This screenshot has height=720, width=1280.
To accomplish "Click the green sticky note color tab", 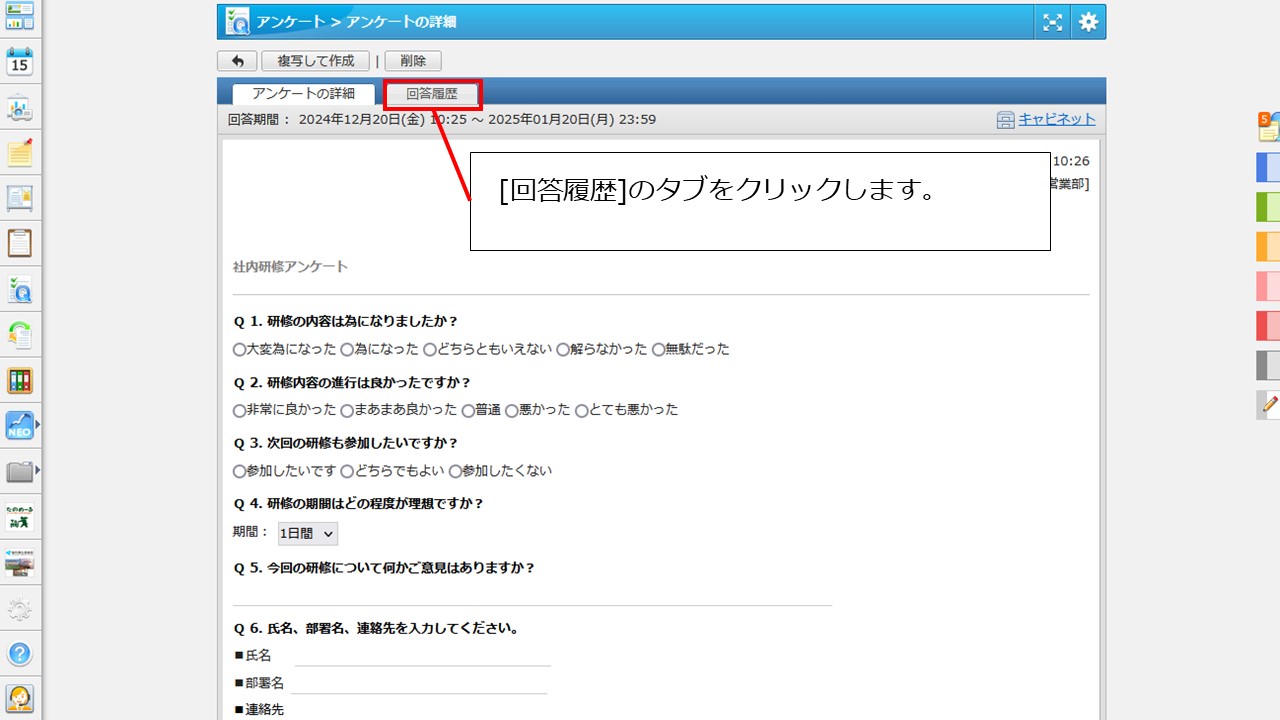I will 1267,207.
